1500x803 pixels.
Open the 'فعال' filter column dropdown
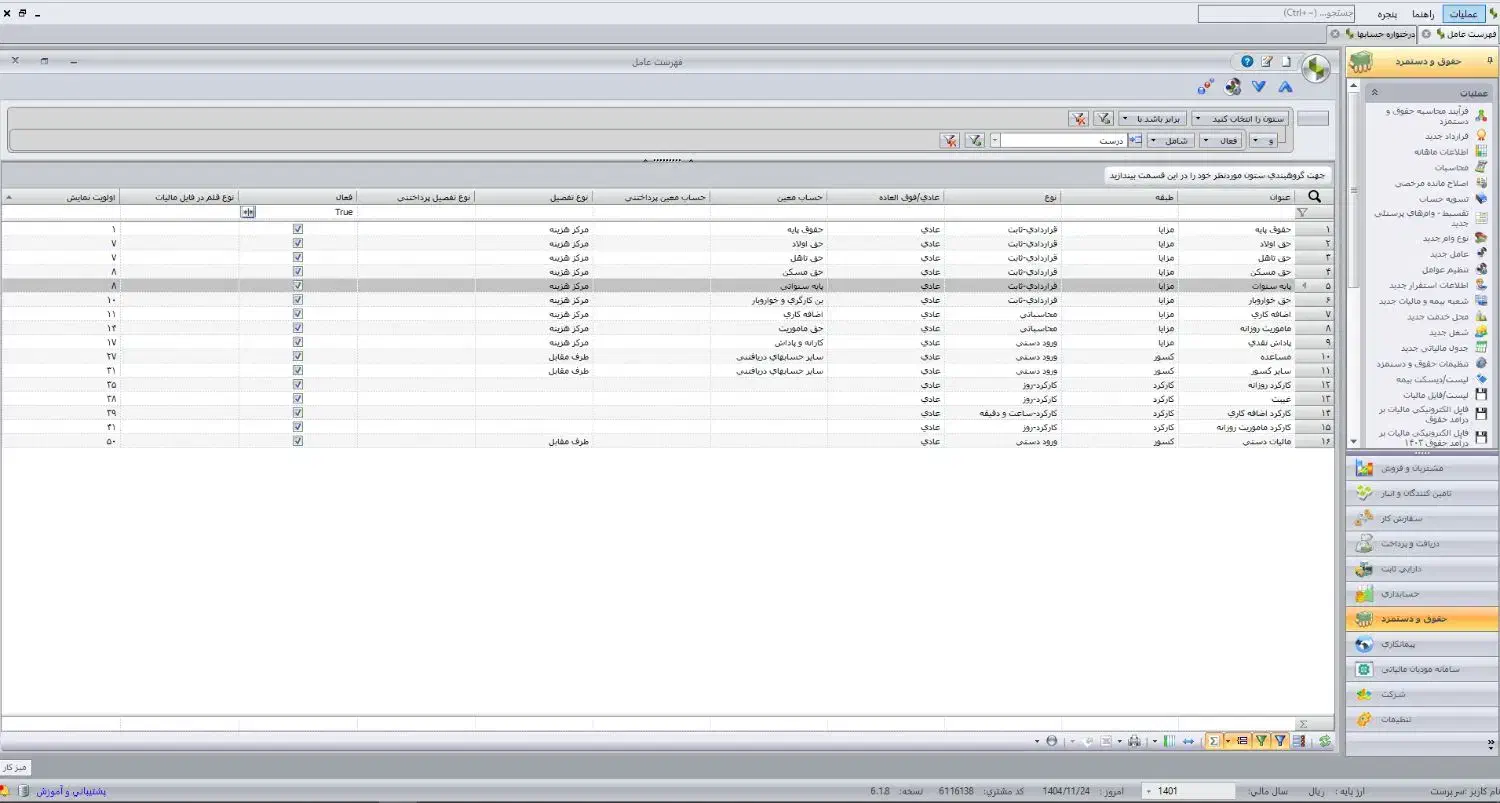coord(1221,141)
